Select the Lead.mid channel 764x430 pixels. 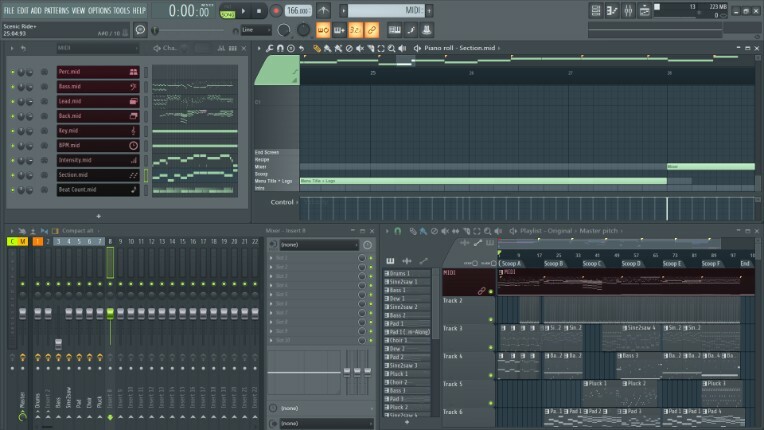[x=98, y=101]
